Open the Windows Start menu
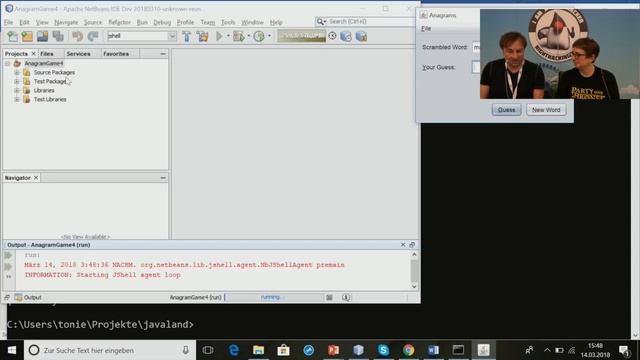Image resolution: width=640 pixels, height=360 pixels. coord(12,350)
